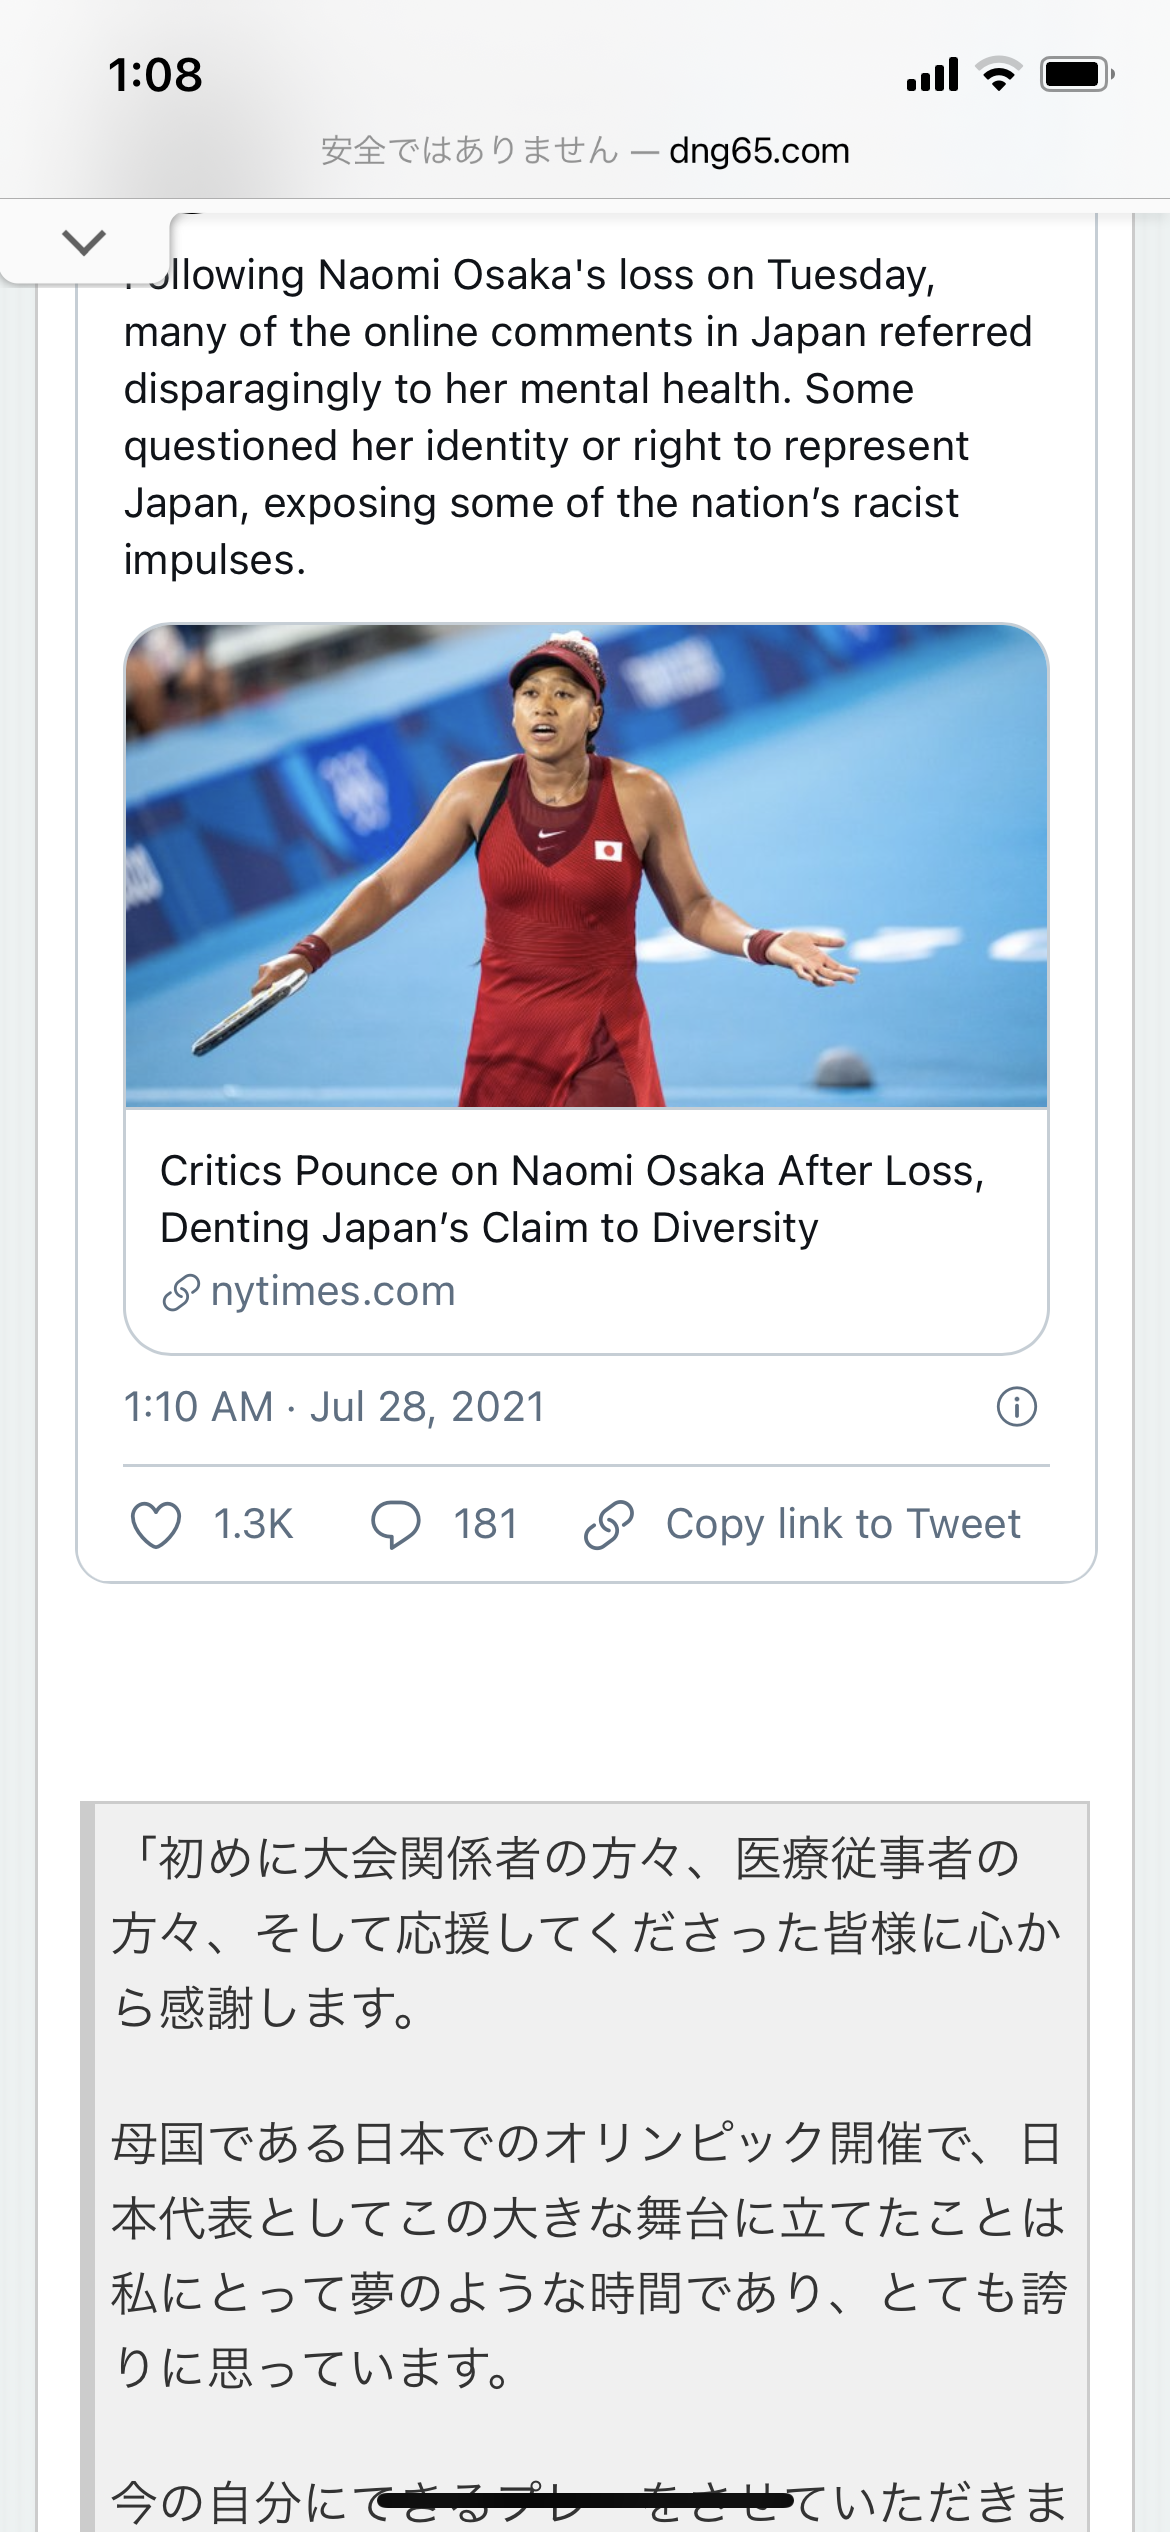
Task: Tap the copy link chain icon
Action: [609, 1525]
